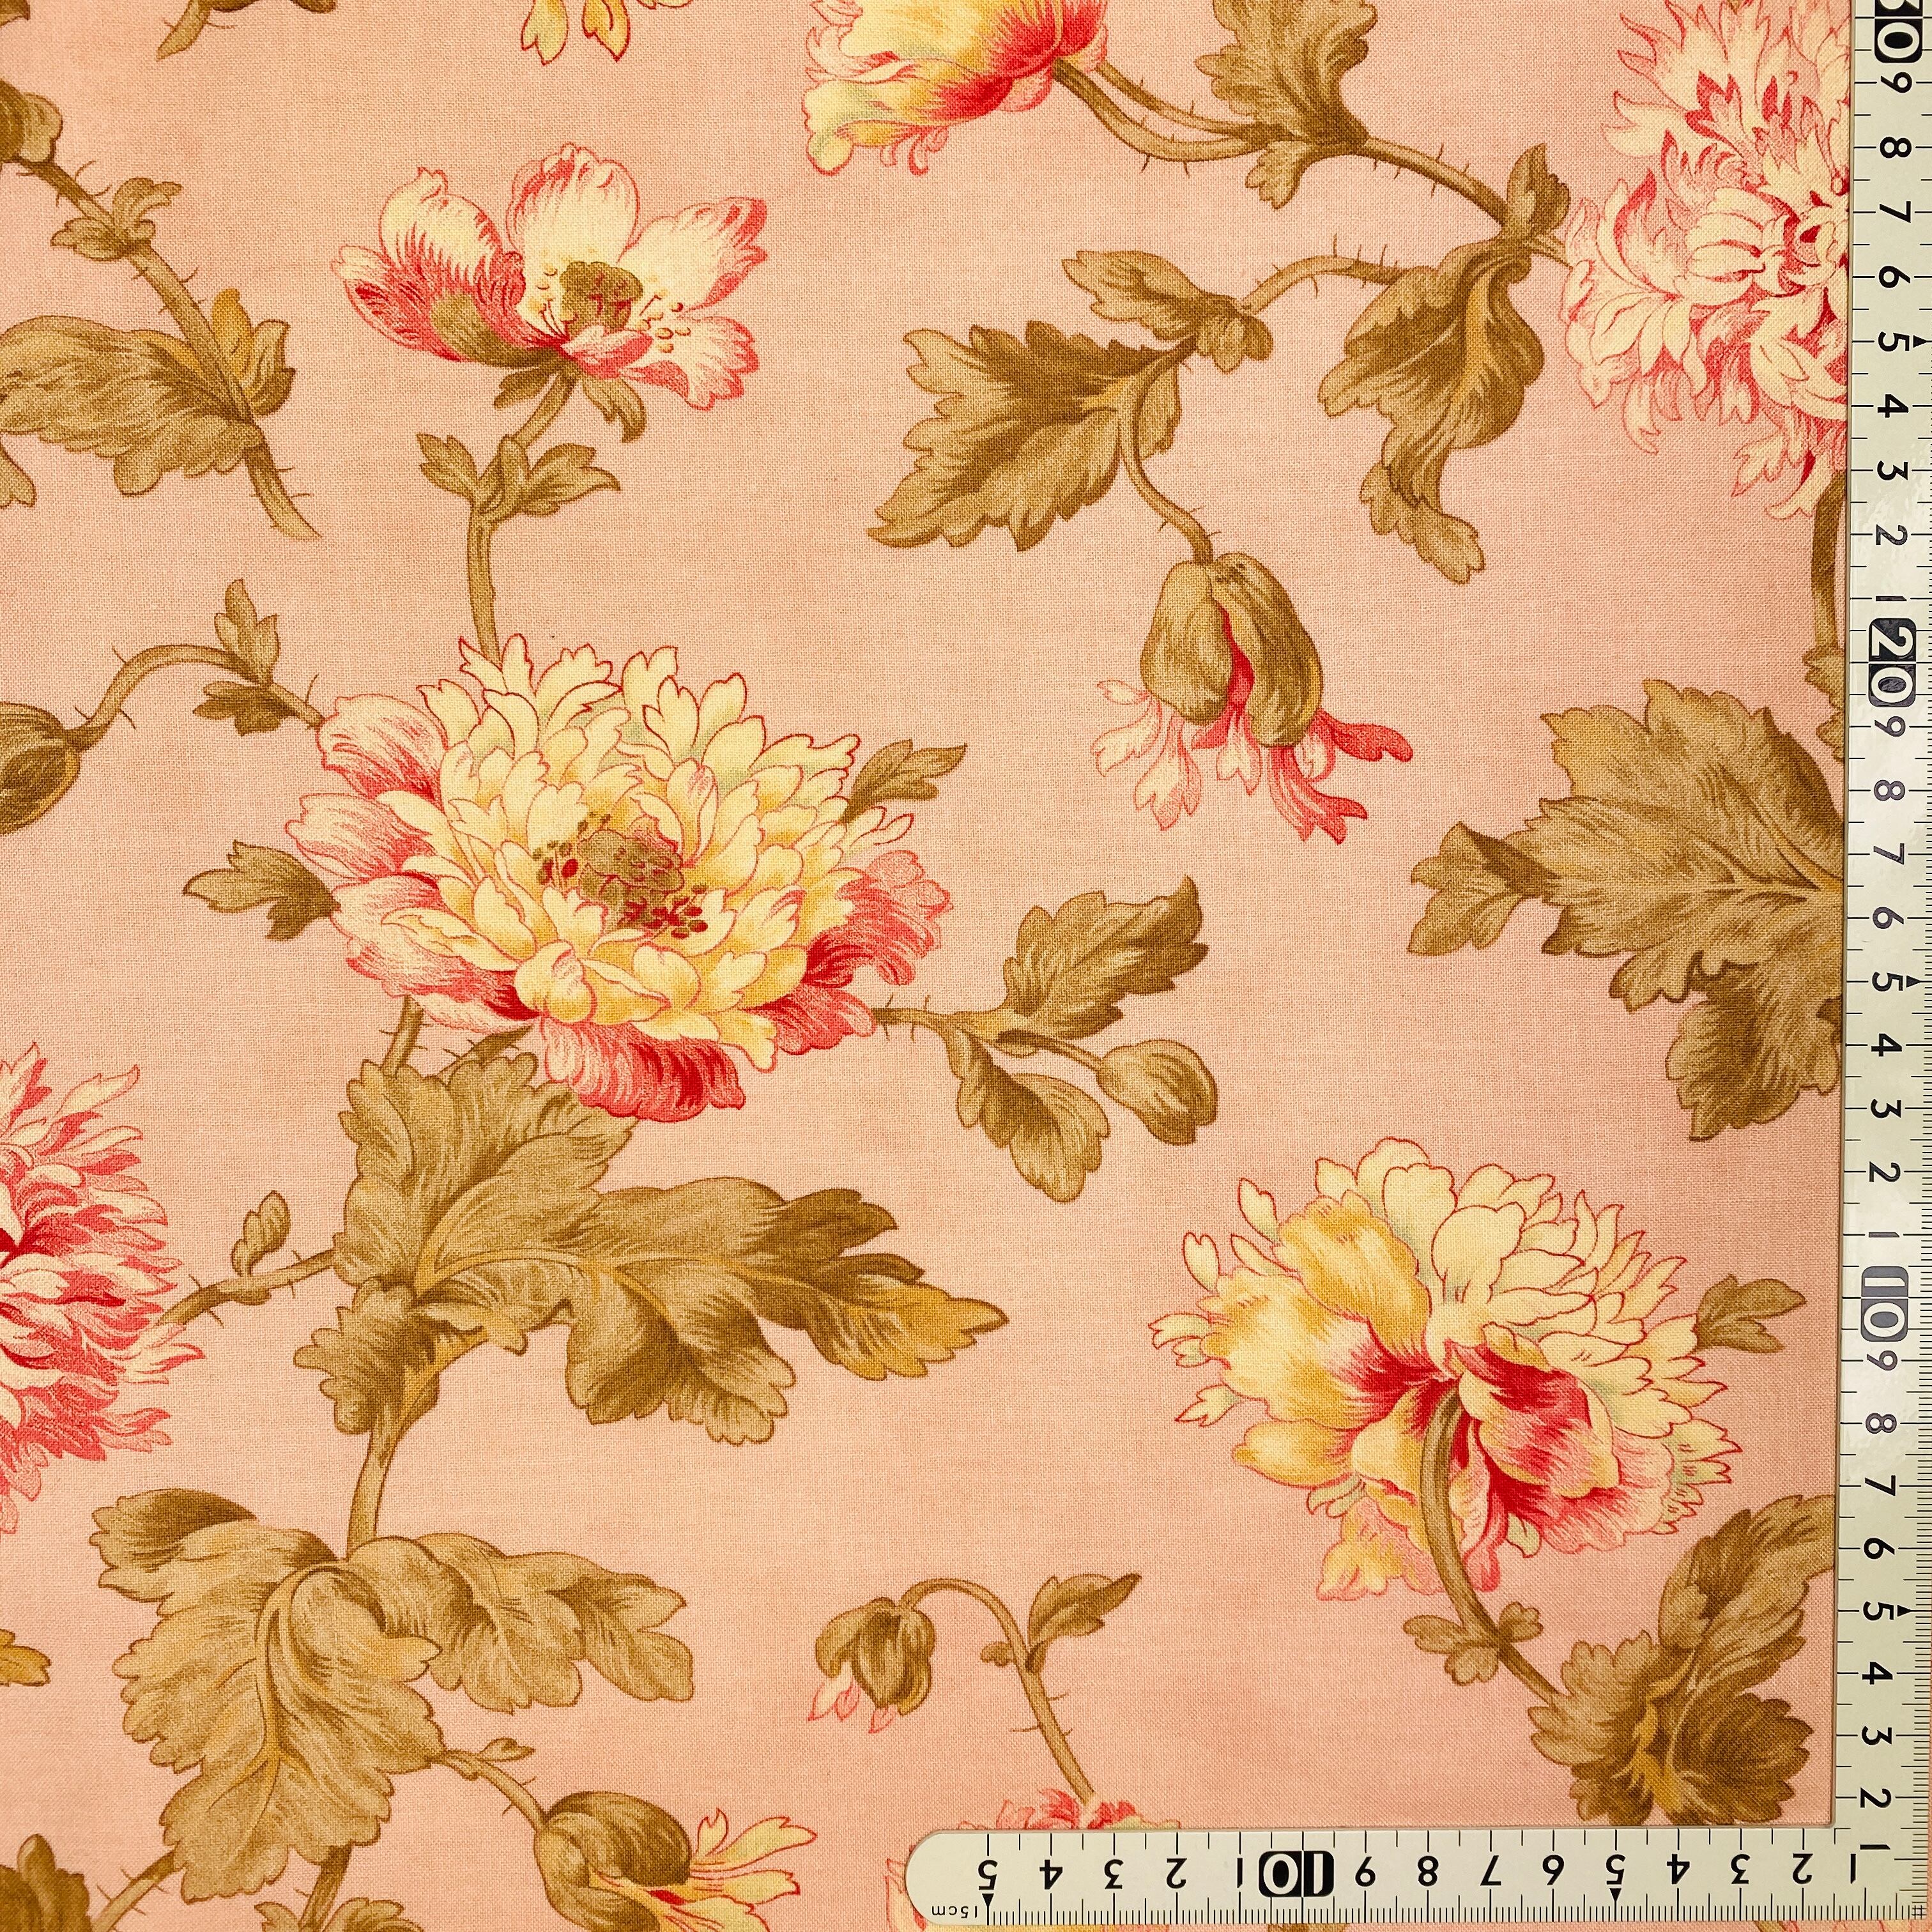Click the boxed 20 mark on the vertical ruler
Image resolution: width=1932 pixels, height=1932 pixels.
[x=1892, y=662]
